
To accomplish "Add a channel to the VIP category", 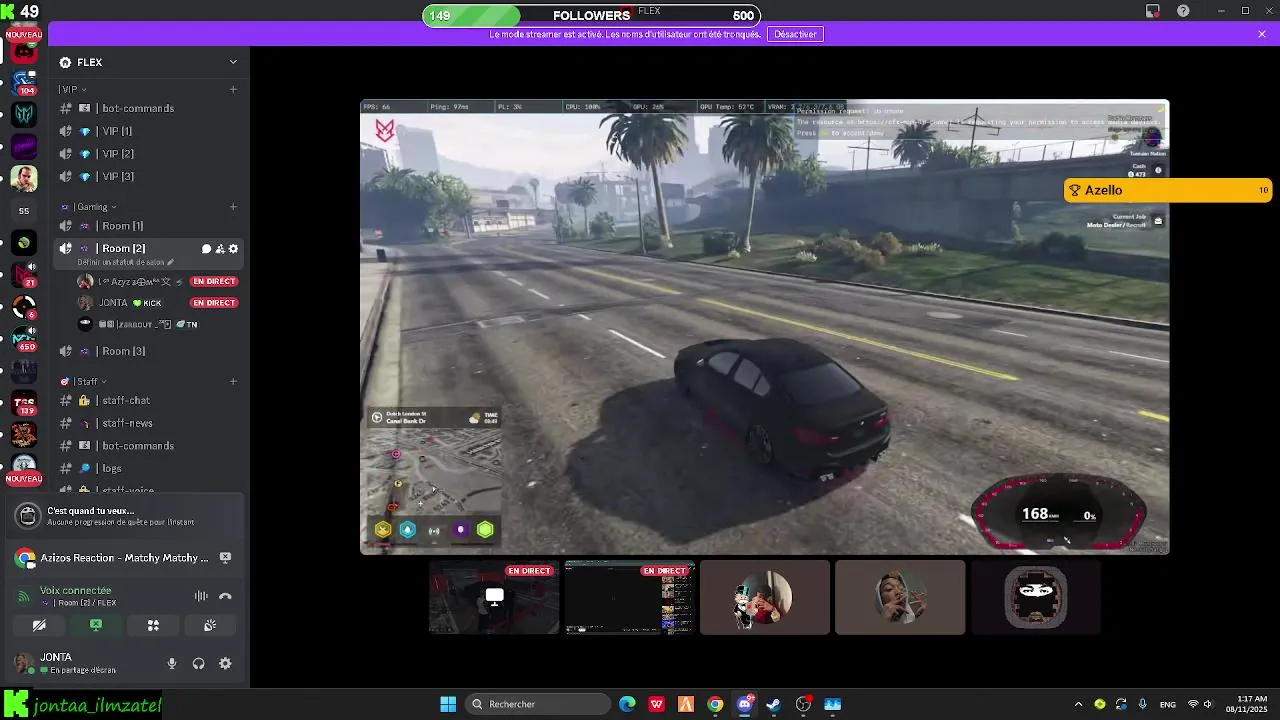I will click(x=233, y=89).
